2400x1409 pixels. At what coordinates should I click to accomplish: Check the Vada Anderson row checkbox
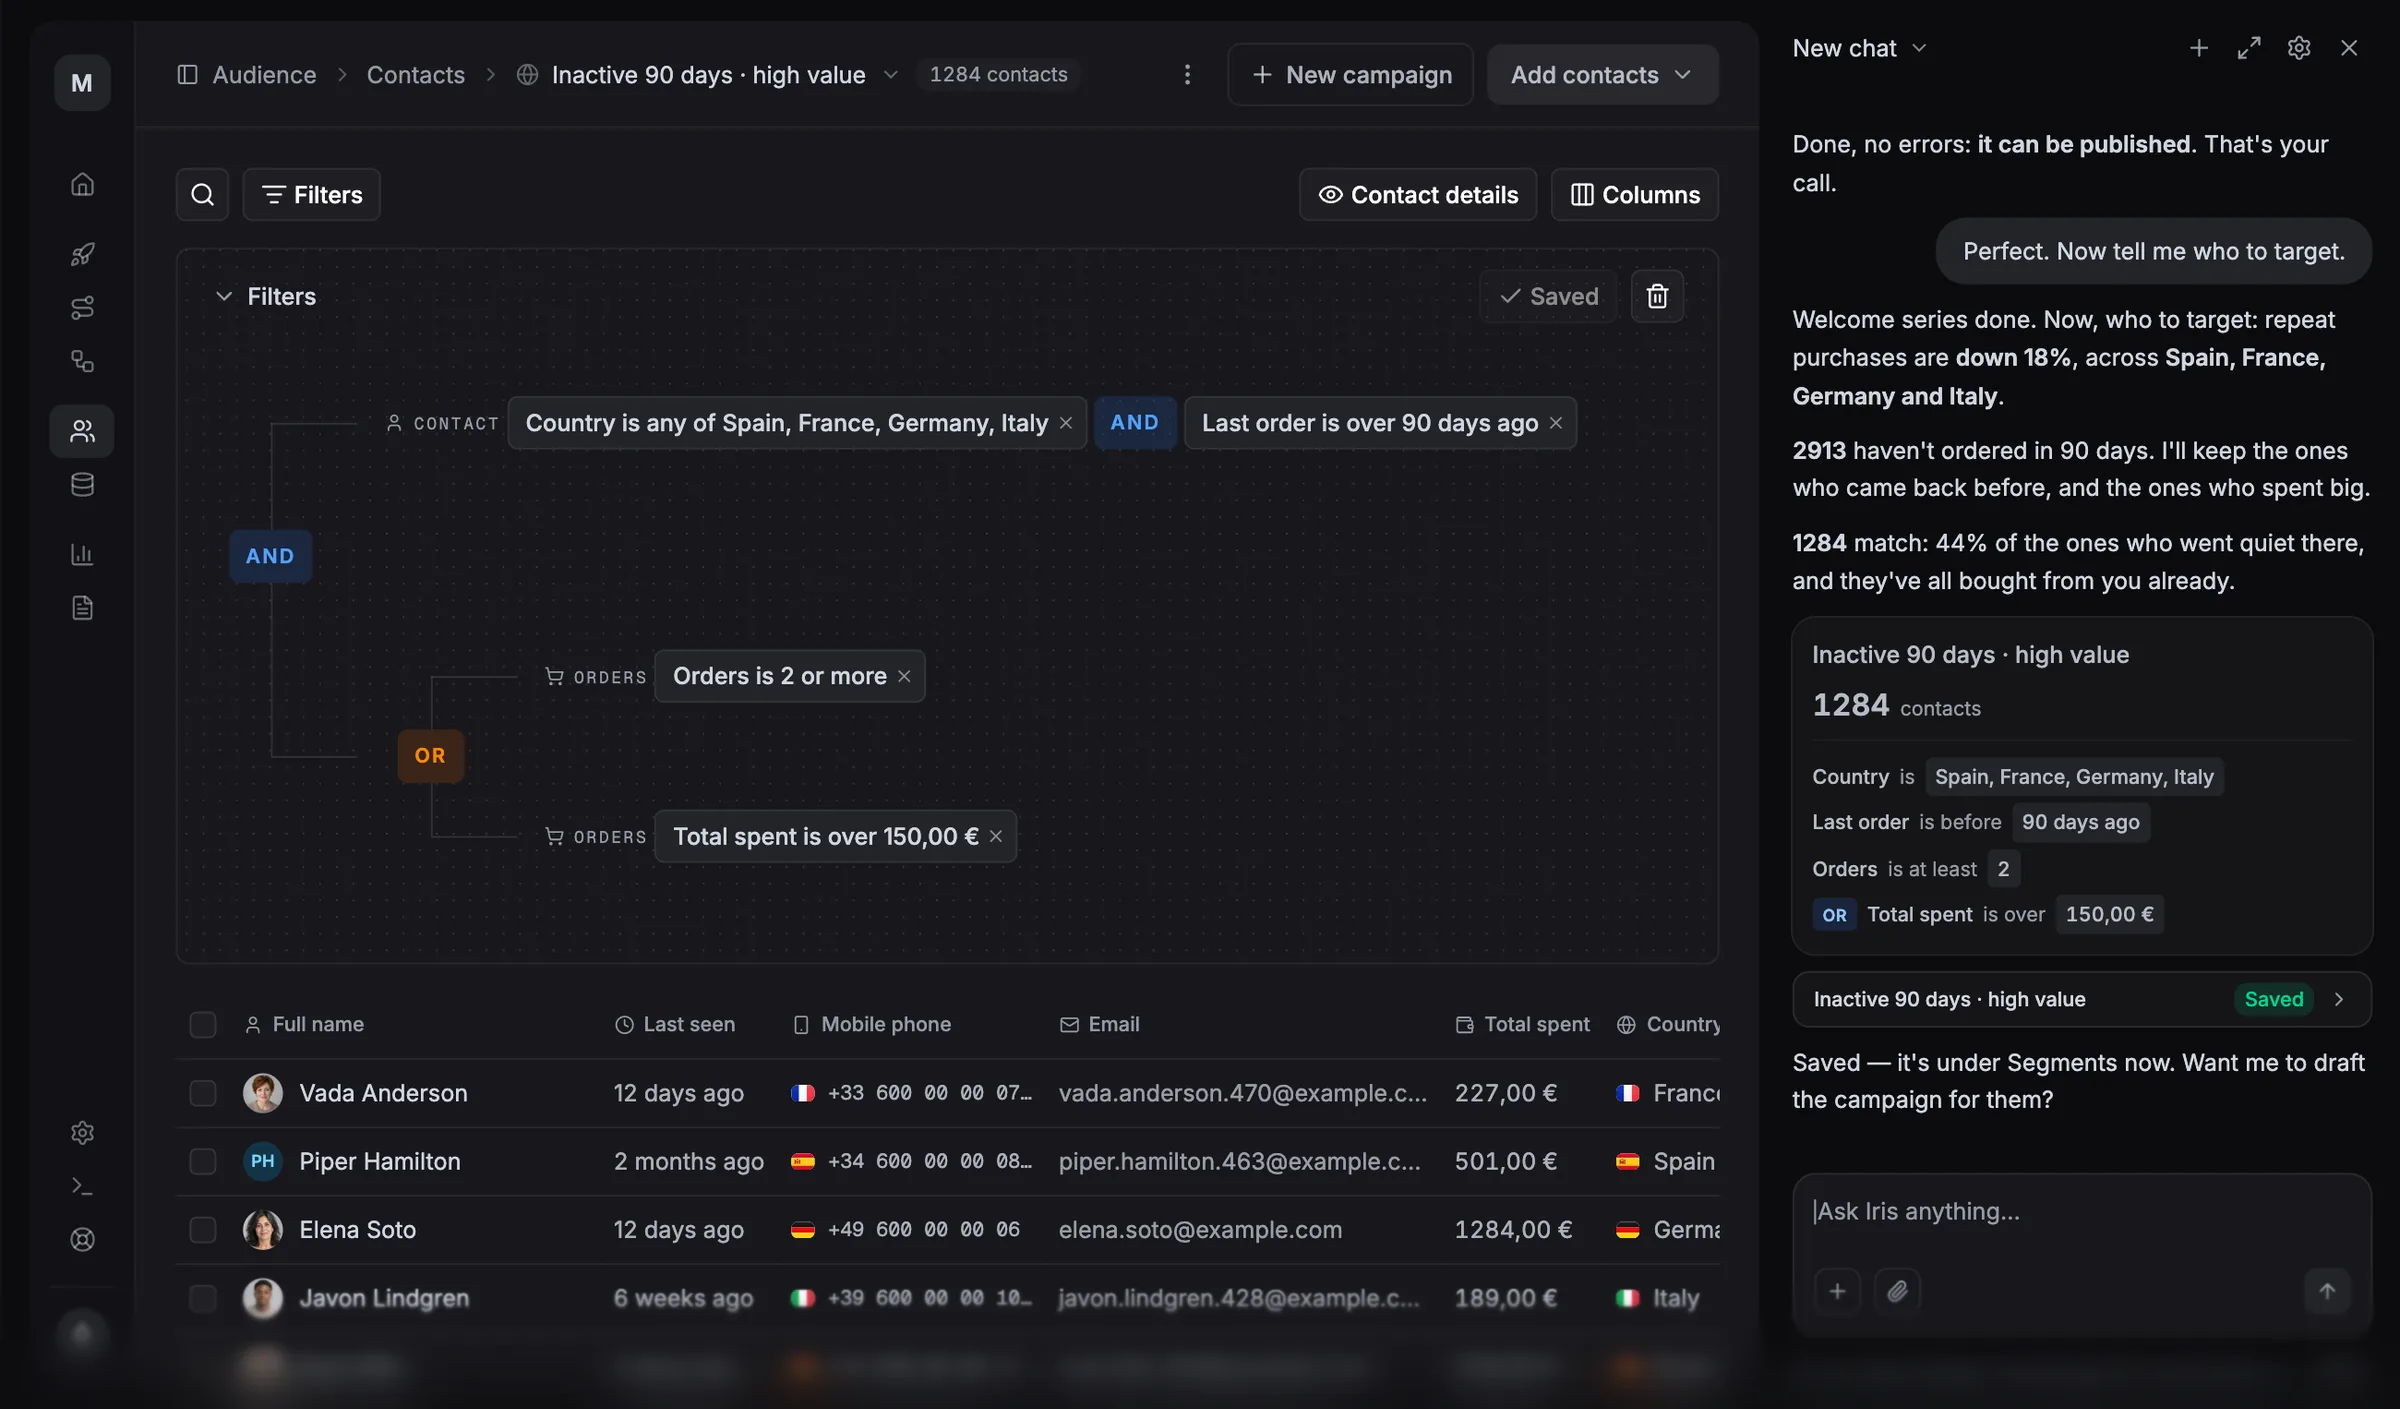click(203, 1093)
